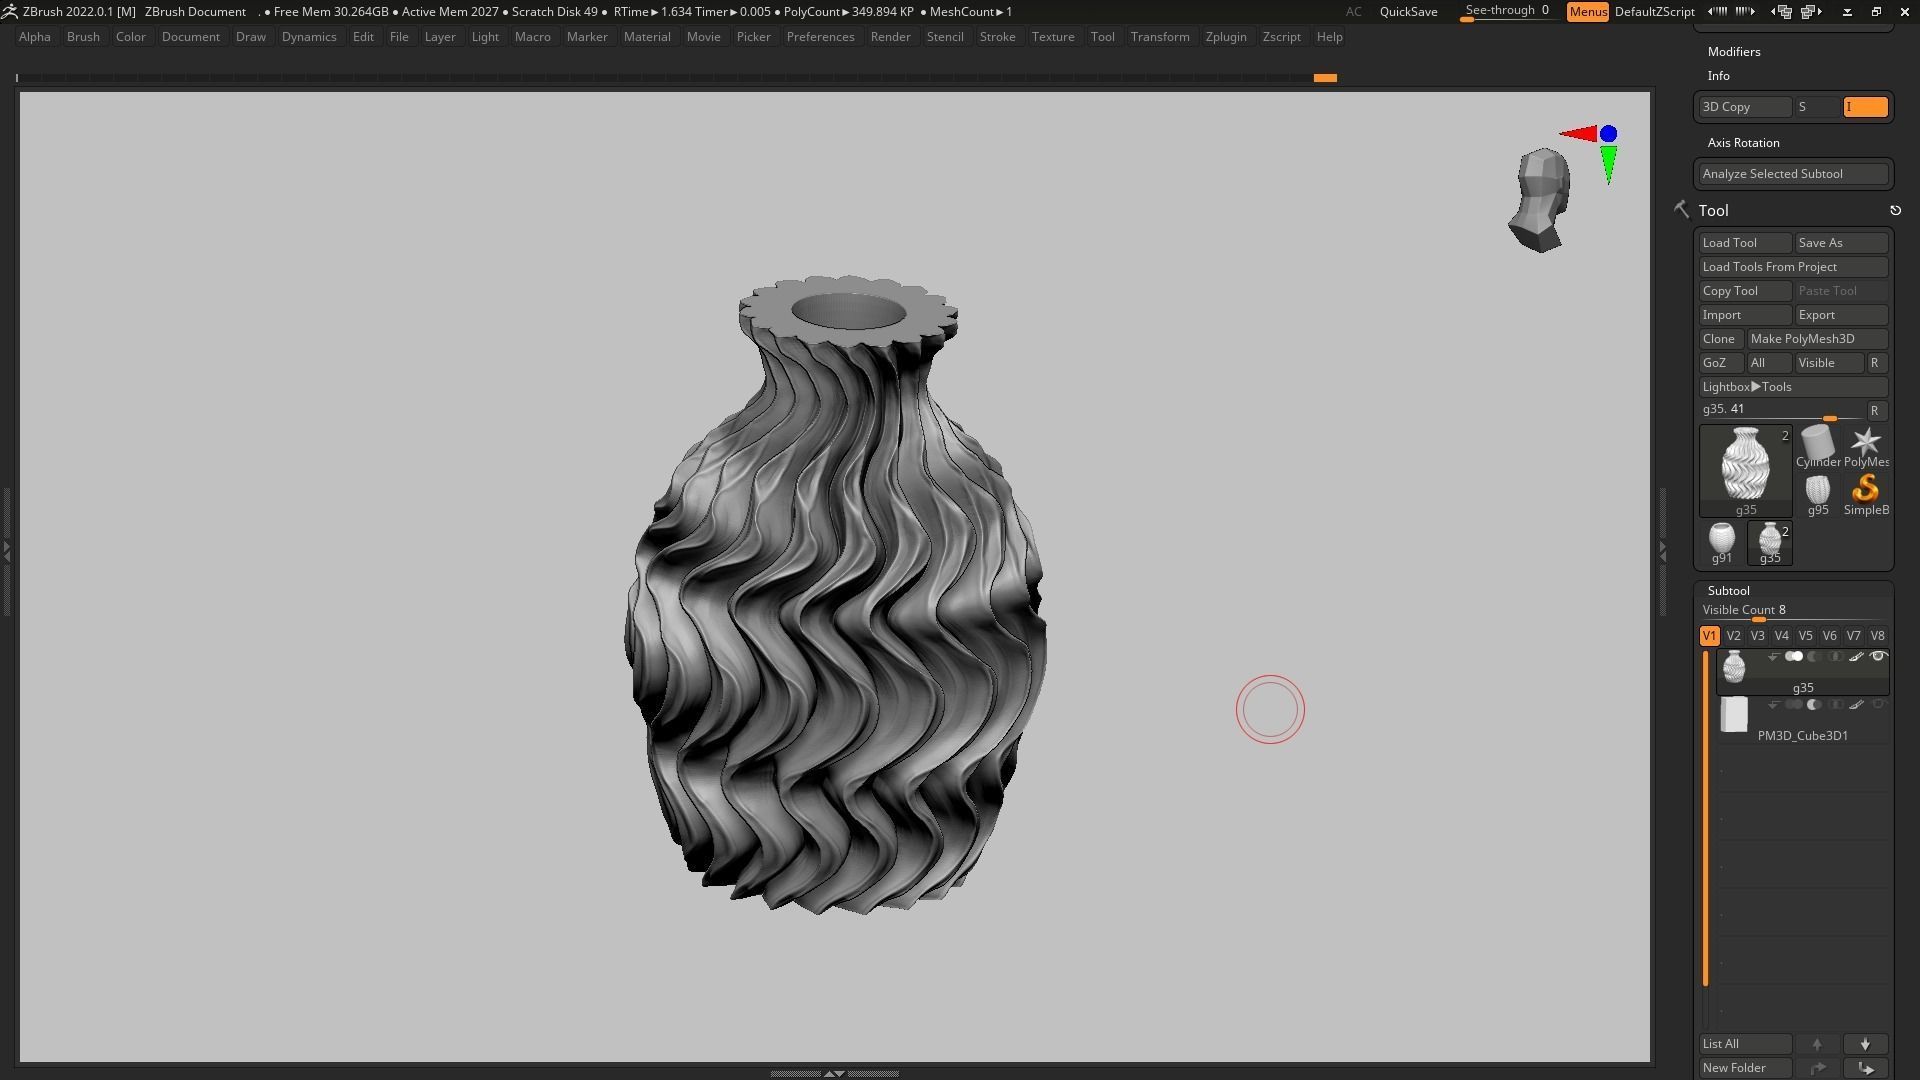The image size is (1920, 1080).
Task: Click the move-to-bottom bent arrow
Action: pos(1865,1068)
